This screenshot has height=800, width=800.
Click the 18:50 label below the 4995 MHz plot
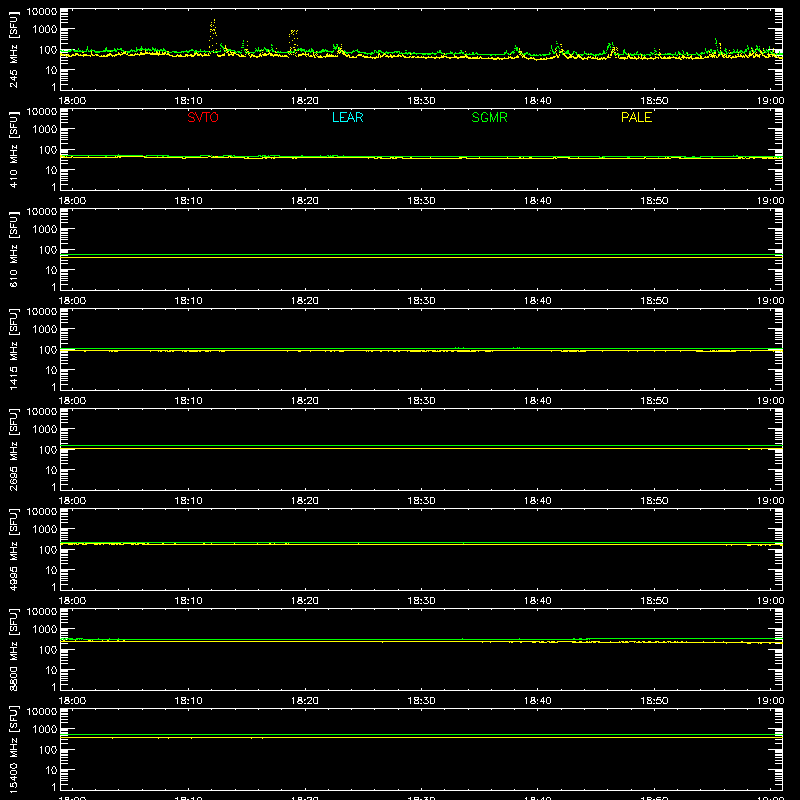coord(654,601)
